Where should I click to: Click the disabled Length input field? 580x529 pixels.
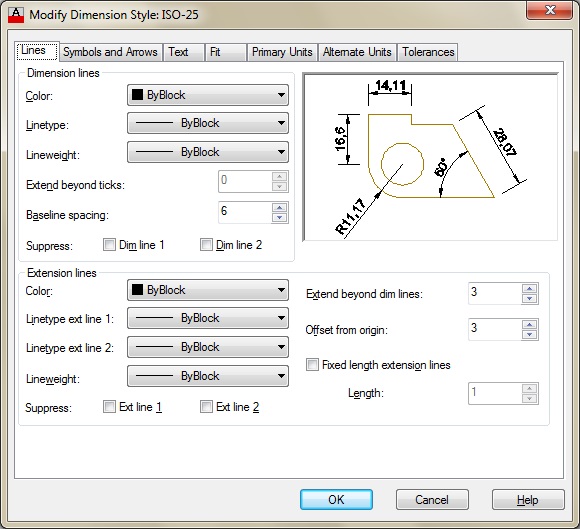click(495, 393)
